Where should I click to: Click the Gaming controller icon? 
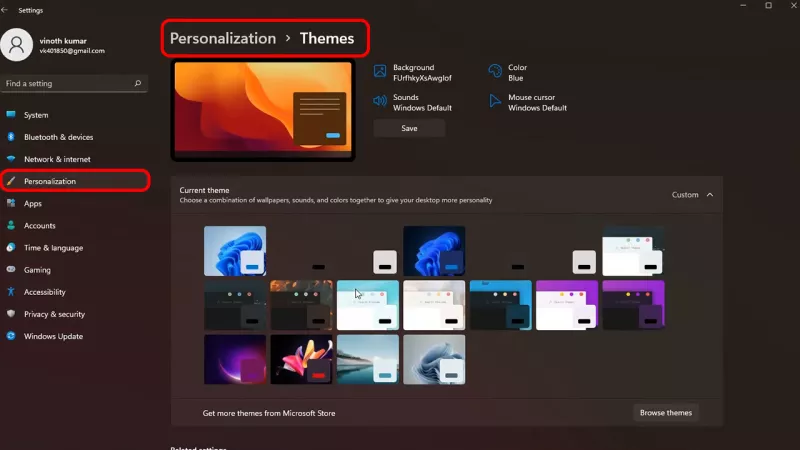coord(11,269)
